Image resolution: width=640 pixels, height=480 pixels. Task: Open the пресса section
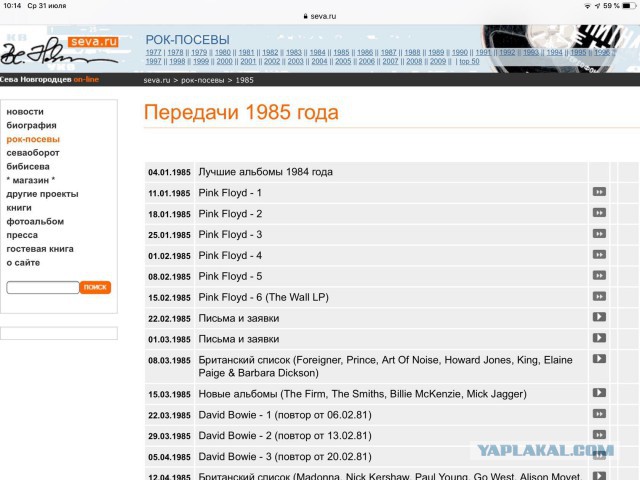click(x=22, y=235)
